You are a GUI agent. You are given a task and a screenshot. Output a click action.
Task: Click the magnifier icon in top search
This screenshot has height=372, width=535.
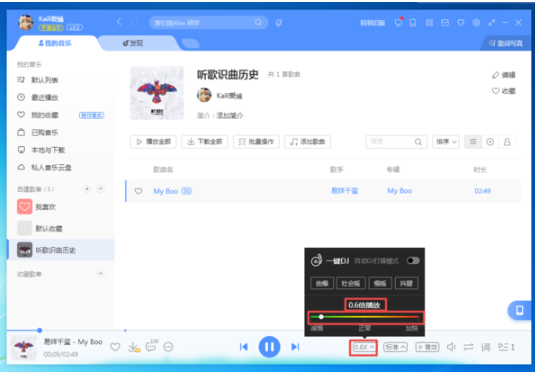click(x=259, y=23)
